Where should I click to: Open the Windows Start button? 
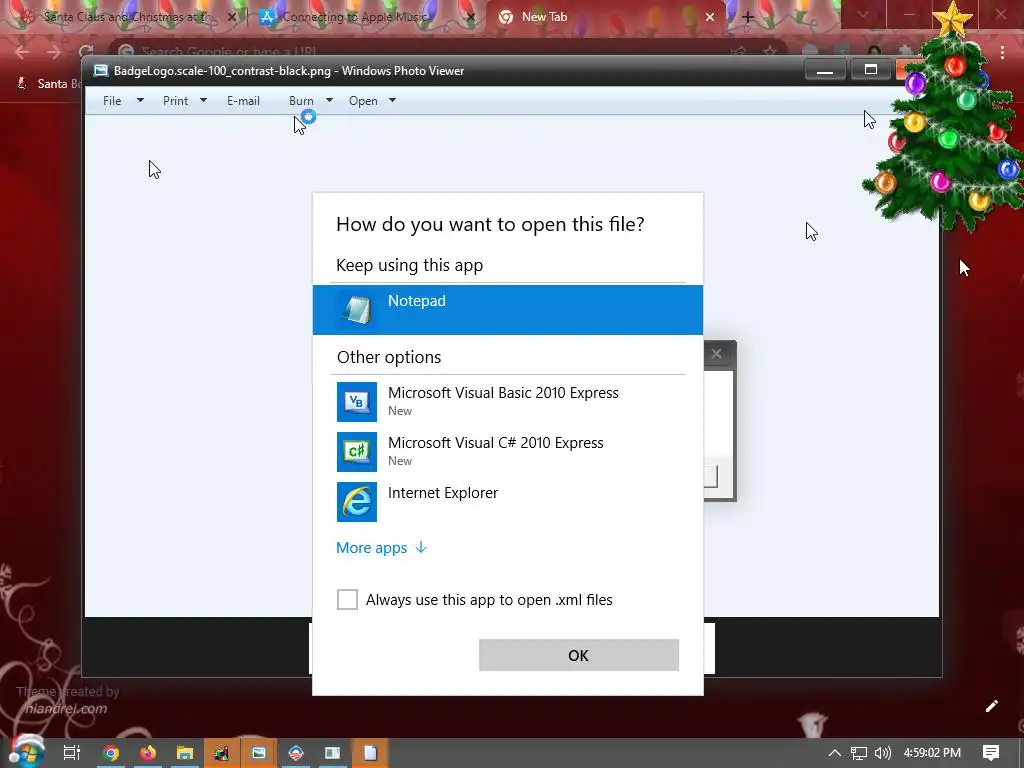coord(27,752)
